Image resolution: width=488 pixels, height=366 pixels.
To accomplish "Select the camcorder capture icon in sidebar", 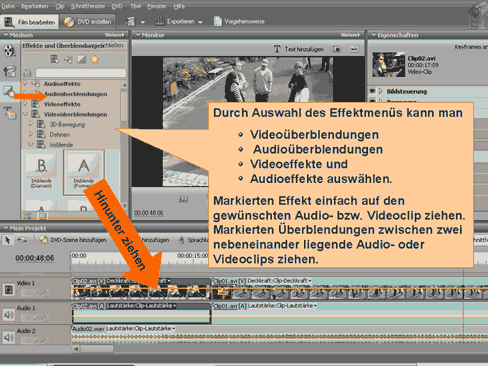I will pyautogui.click(x=10, y=71).
